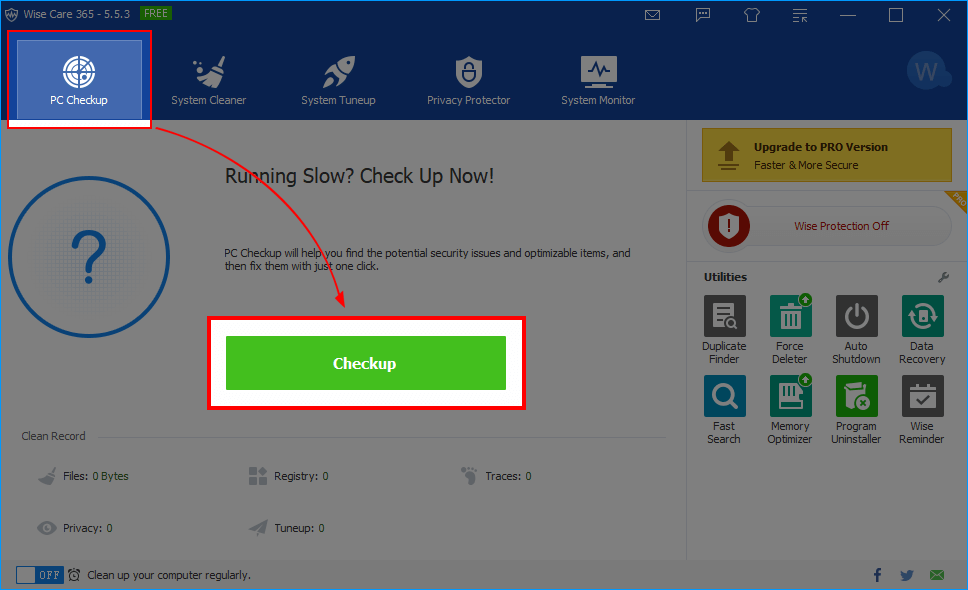Click 'Clean up your computer regularly.' text
968x590 pixels.
click(x=169, y=575)
